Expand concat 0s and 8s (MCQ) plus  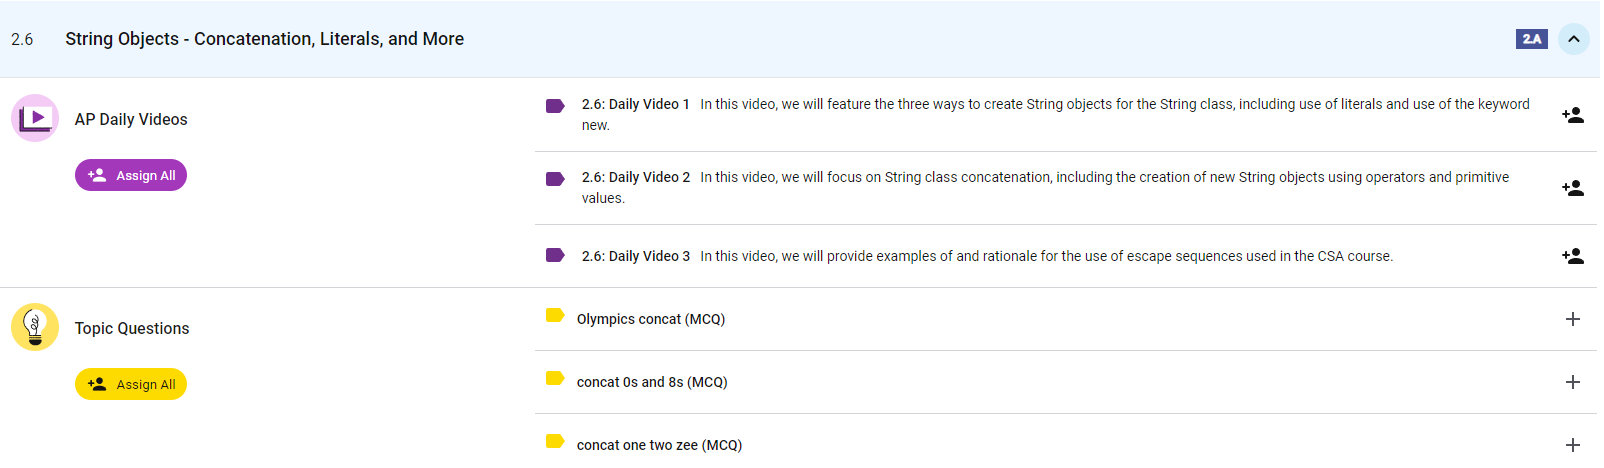pos(1572,382)
